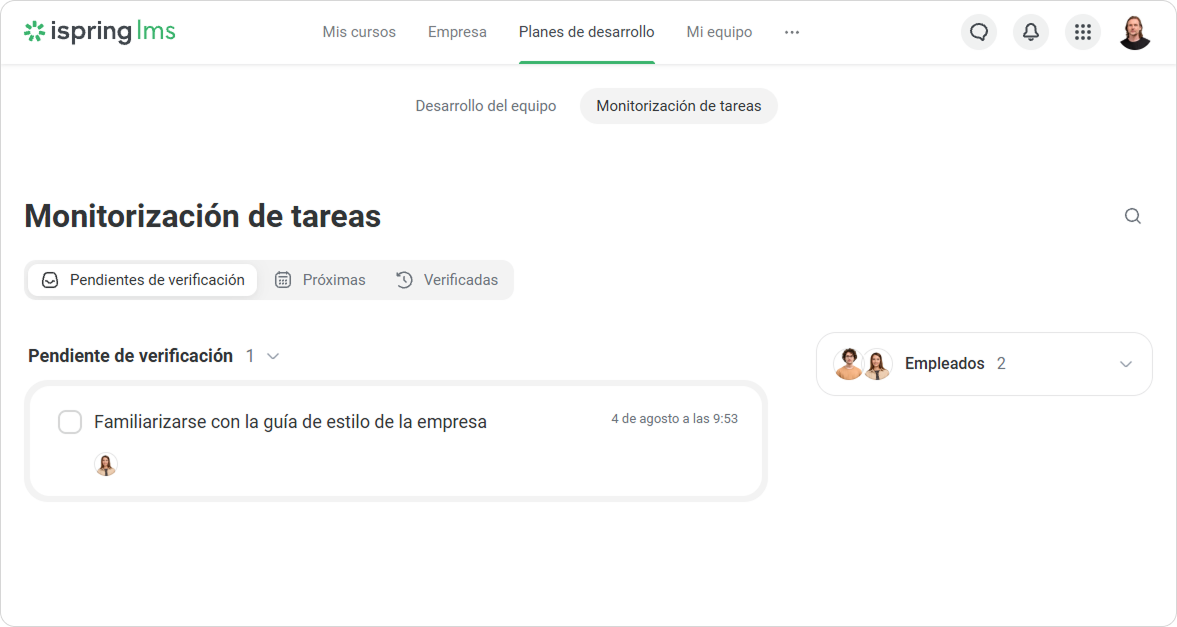Screen dimensions: 1177x627
Task: Go to Mis cursos menu
Action: (359, 32)
